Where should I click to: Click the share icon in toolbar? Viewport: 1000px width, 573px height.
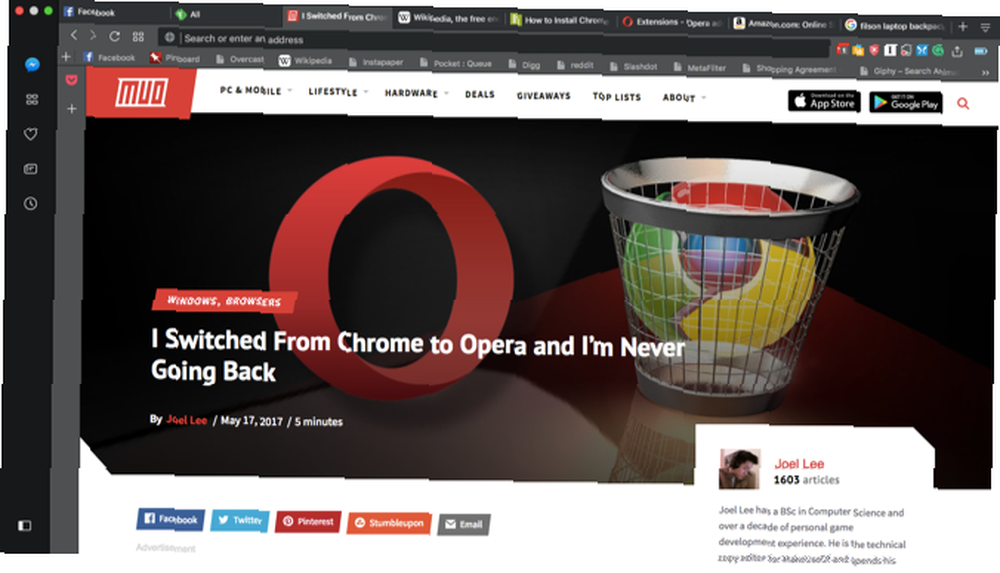[957, 50]
